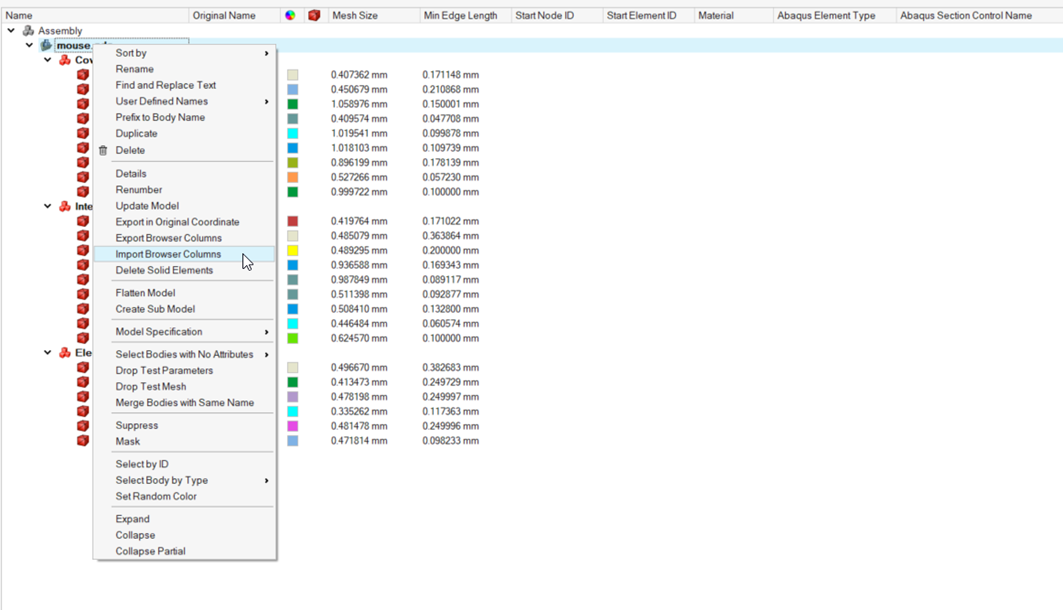
Task: Click the Assembly node icon
Action: pyautogui.click(x=28, y=31)
